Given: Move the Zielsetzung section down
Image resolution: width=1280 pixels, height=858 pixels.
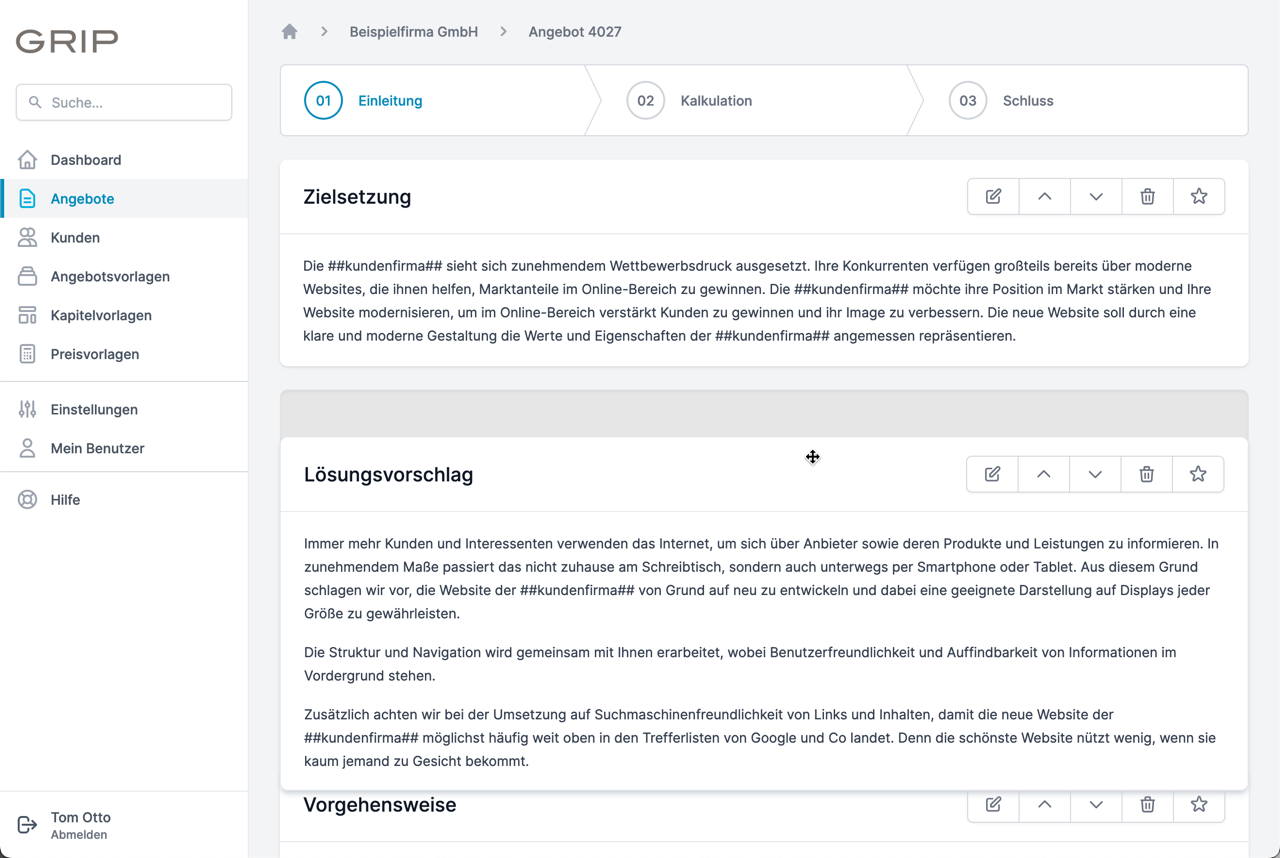Looking at the screenshot, I should tap(1095, 196).
